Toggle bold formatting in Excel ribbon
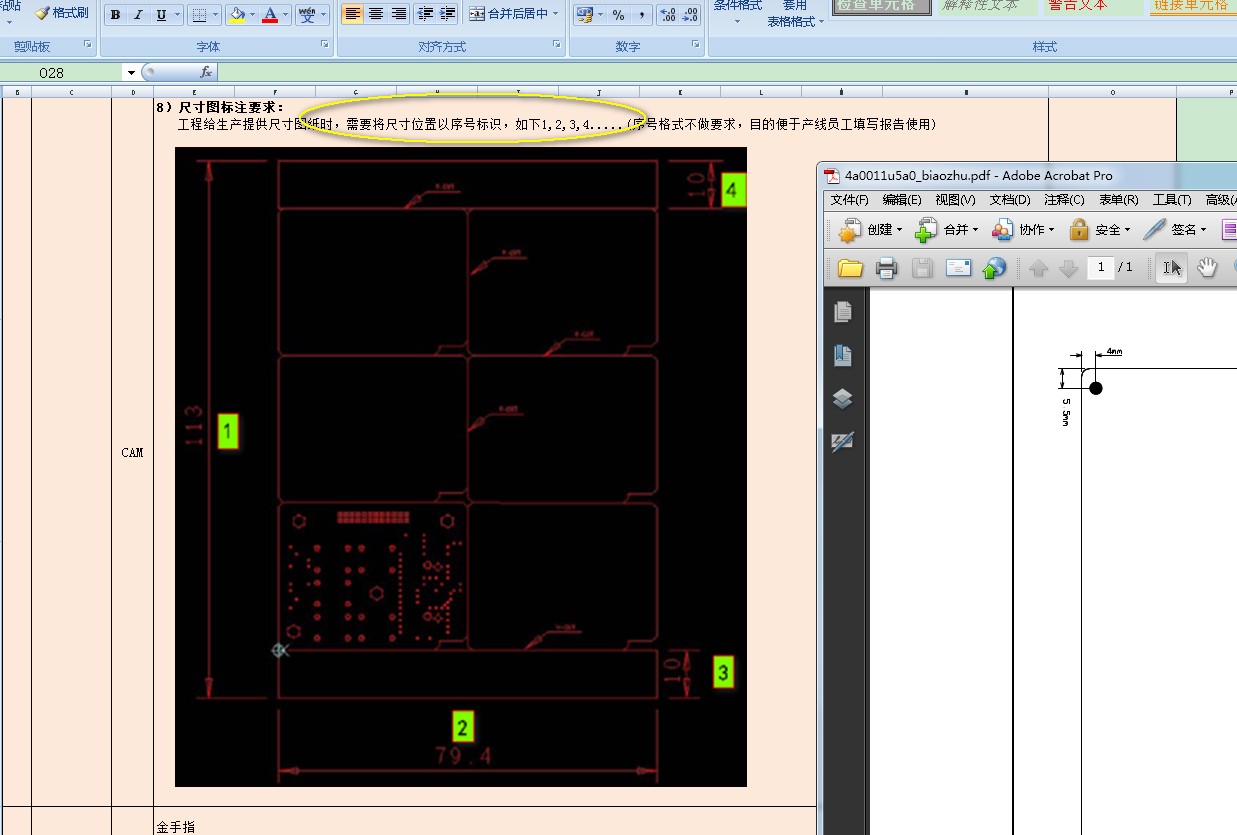This screenshot has width=1237, height=835. click(x=116, y=15)
